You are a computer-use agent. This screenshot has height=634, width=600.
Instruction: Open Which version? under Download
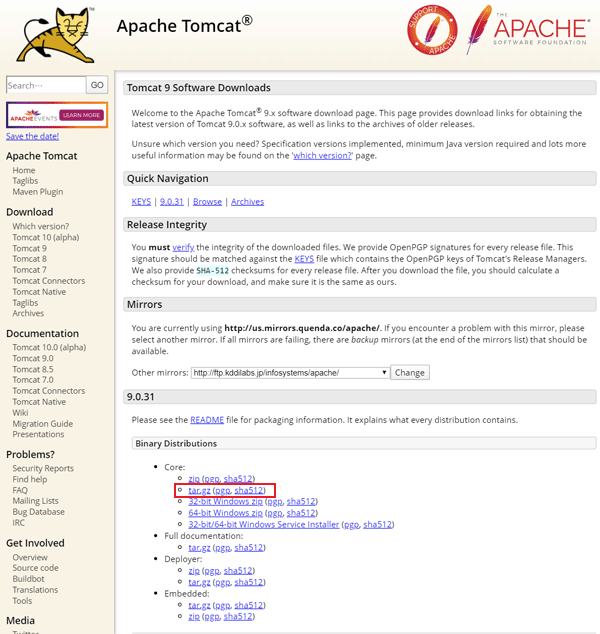point(40,226)
